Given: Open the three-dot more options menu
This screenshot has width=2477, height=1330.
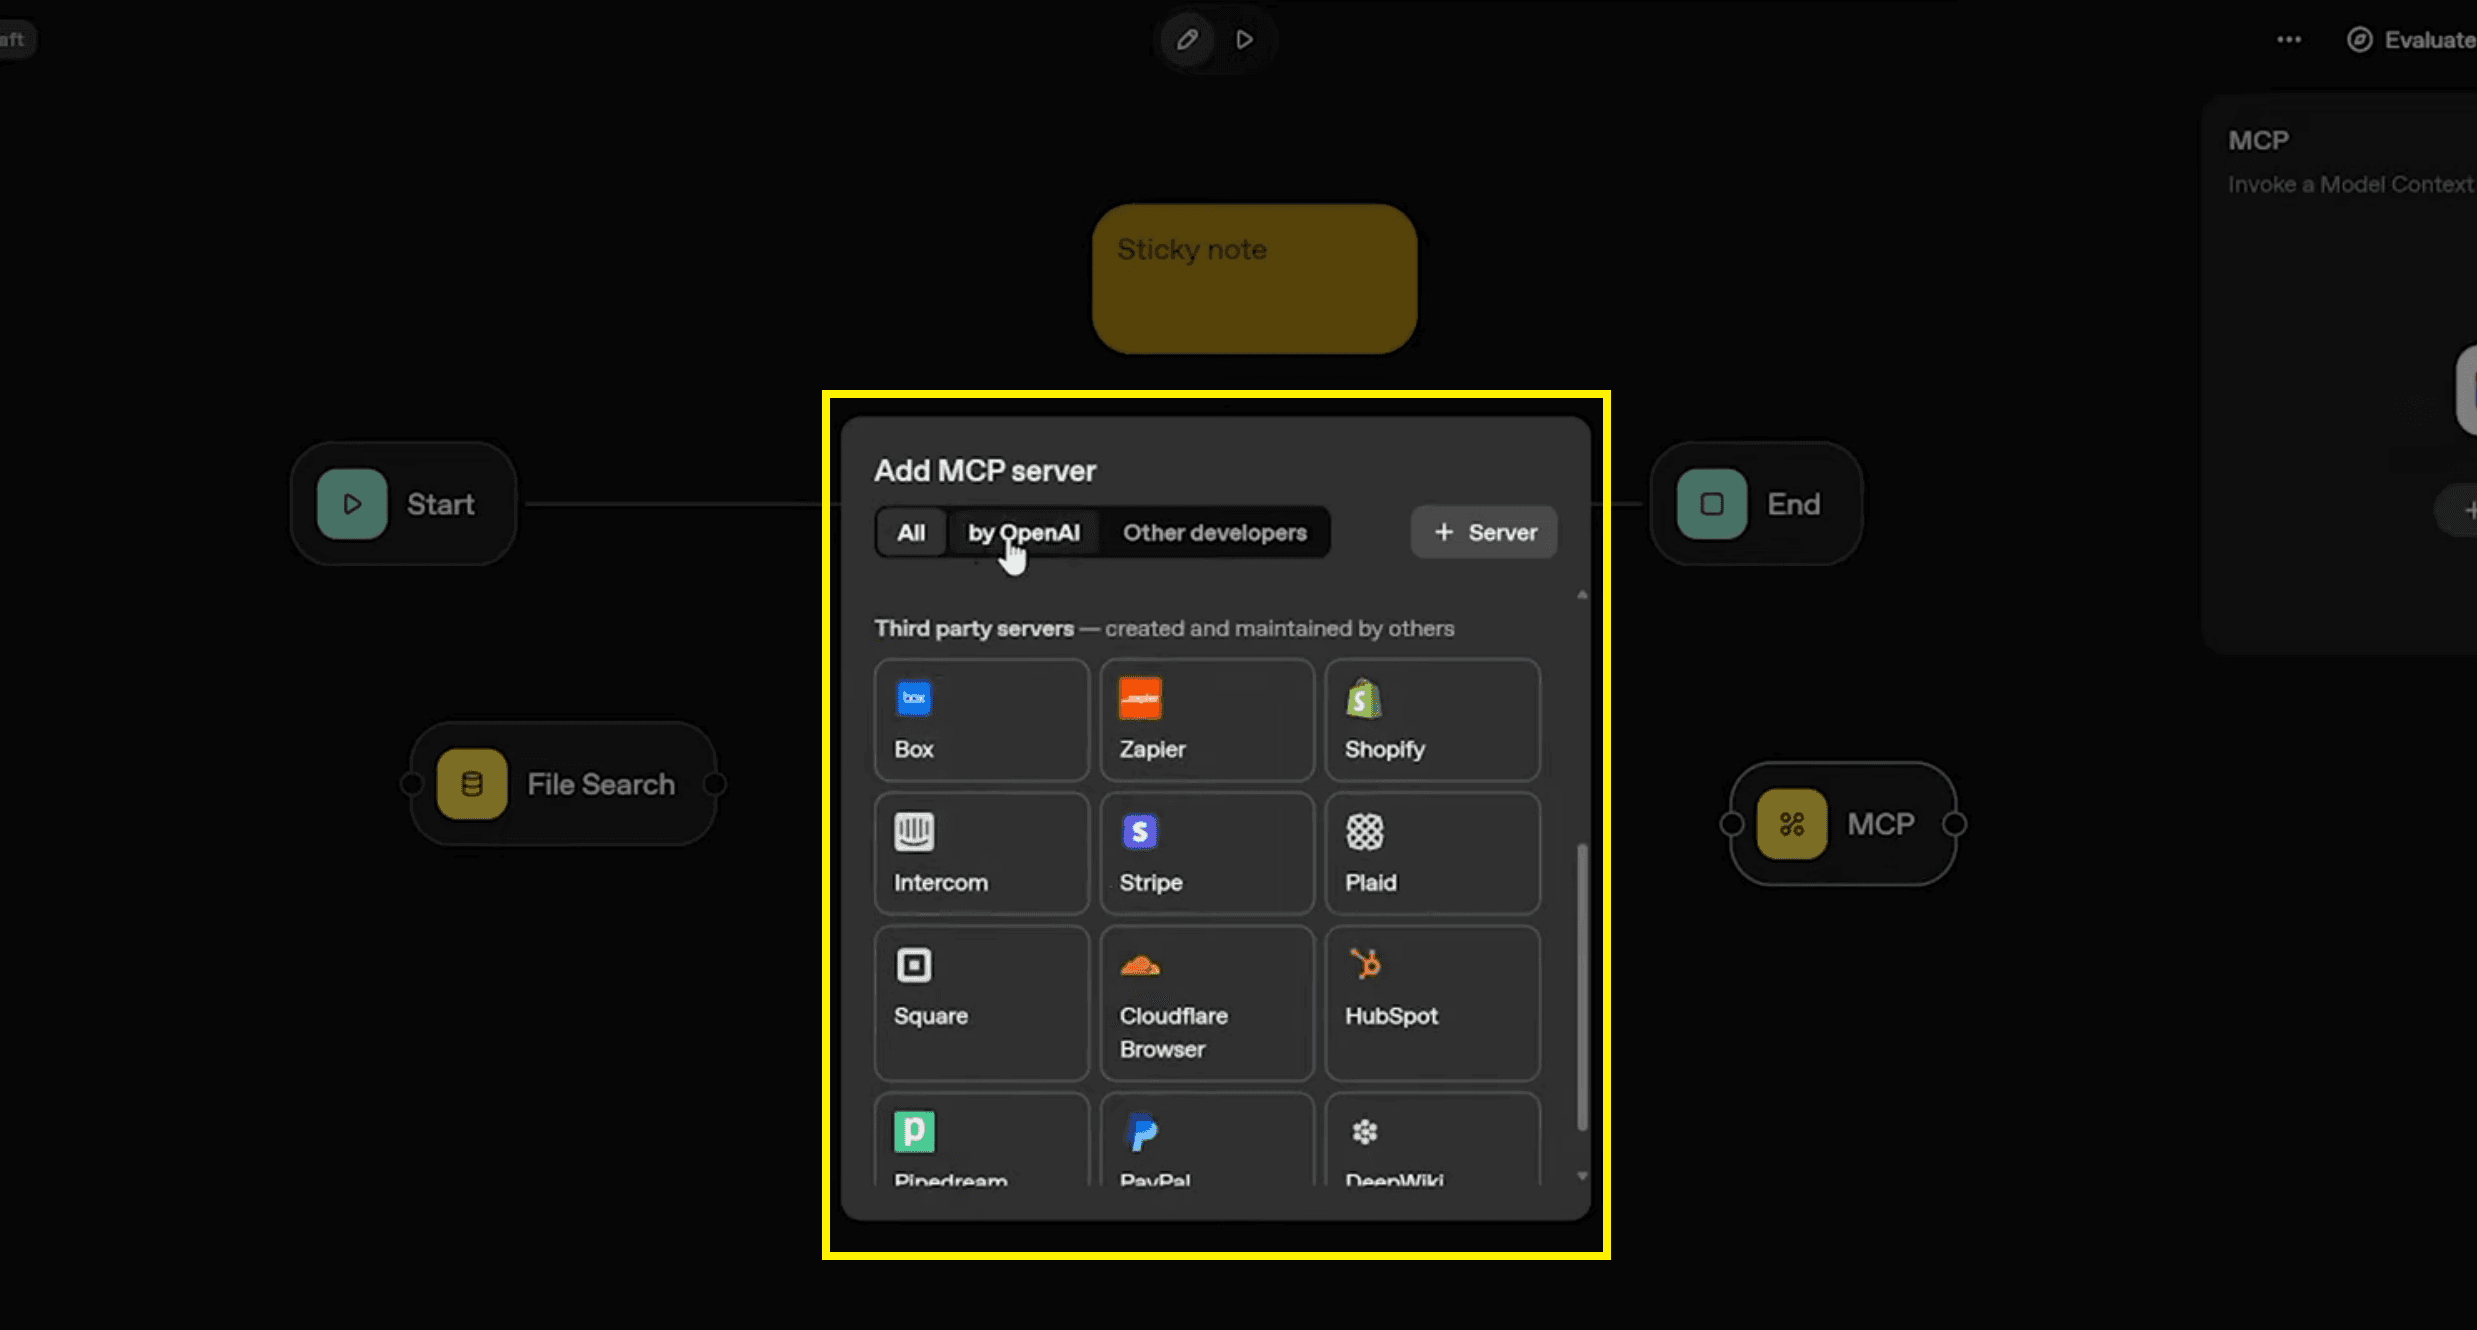Looking at the screenshot, I should pyautogui.click(x=2289, y=40).
